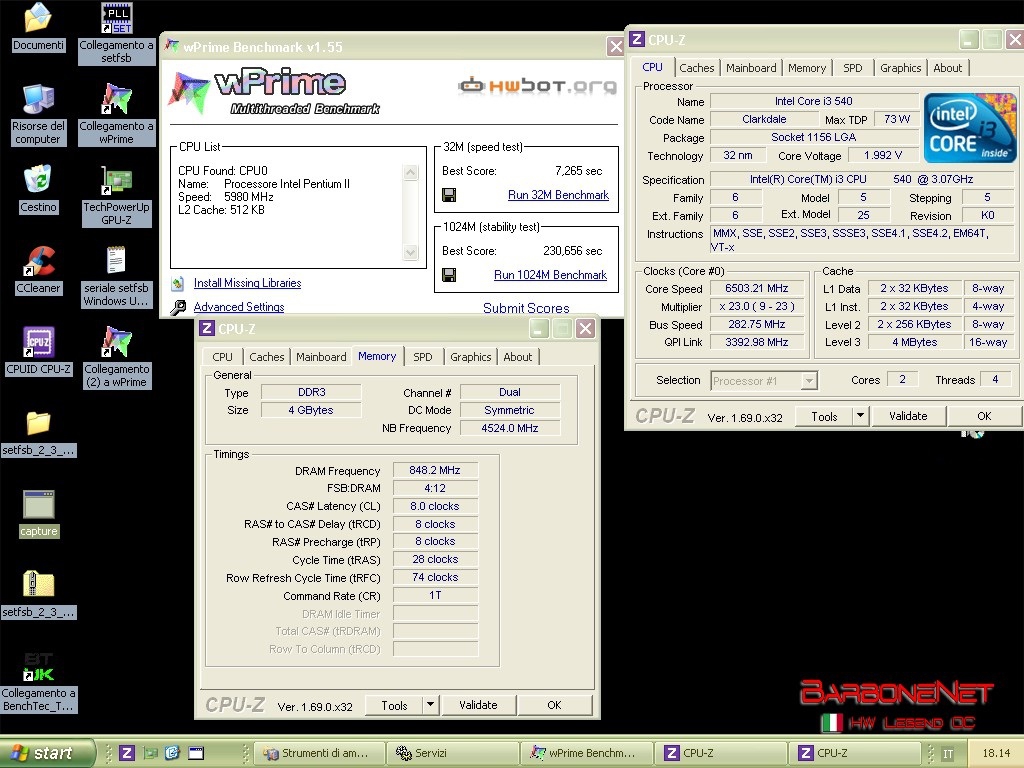Click the save icon for 1024M score
Screen dimensions: 1024x768
(449, 275)
